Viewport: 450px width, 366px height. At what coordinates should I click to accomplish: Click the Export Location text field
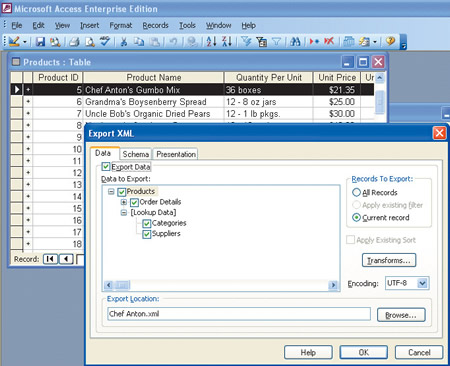pyautogui.click(x=239, y=314)
